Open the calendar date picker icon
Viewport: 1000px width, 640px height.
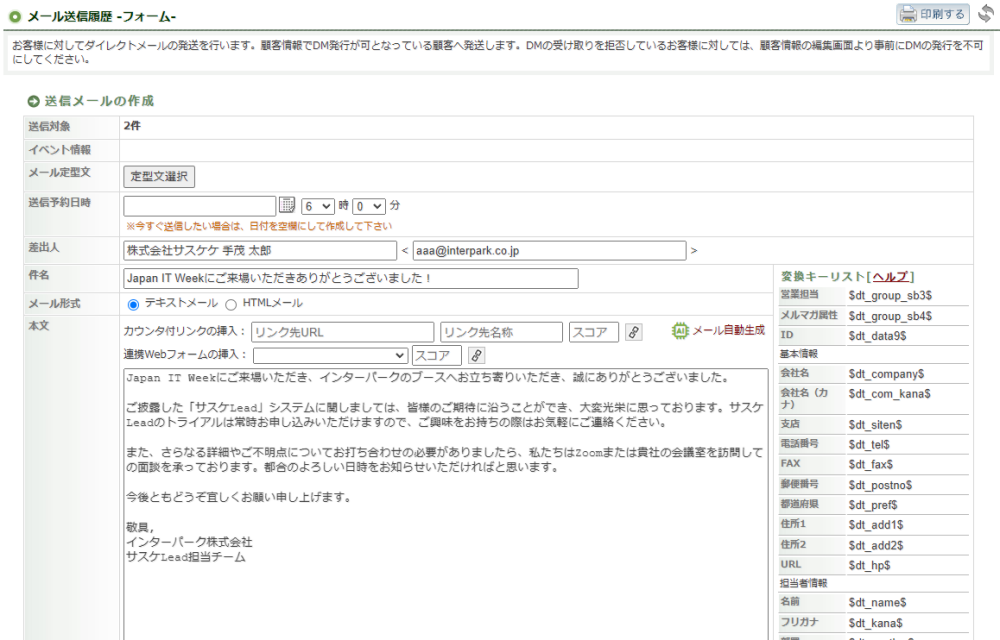[x=287, y=205]
